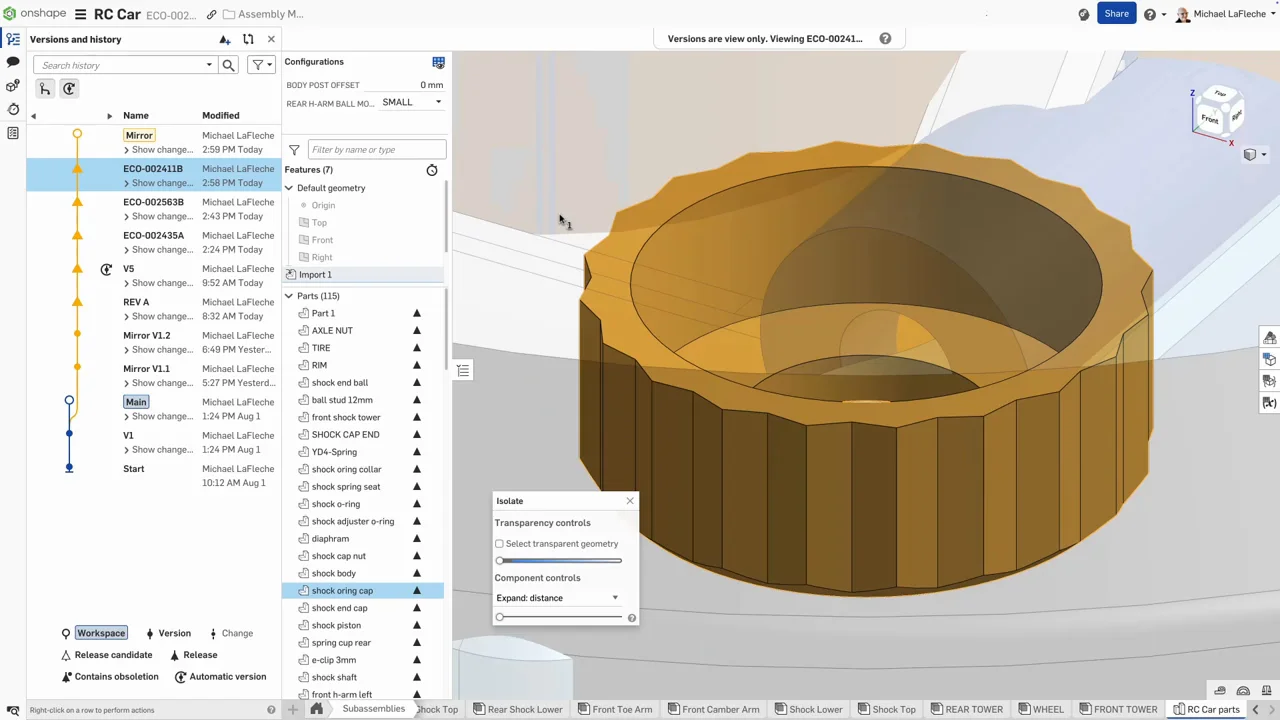Click the transparency slider in Isolate dialog
Screen dimensions: 1280x720
[x=558, y=560]
